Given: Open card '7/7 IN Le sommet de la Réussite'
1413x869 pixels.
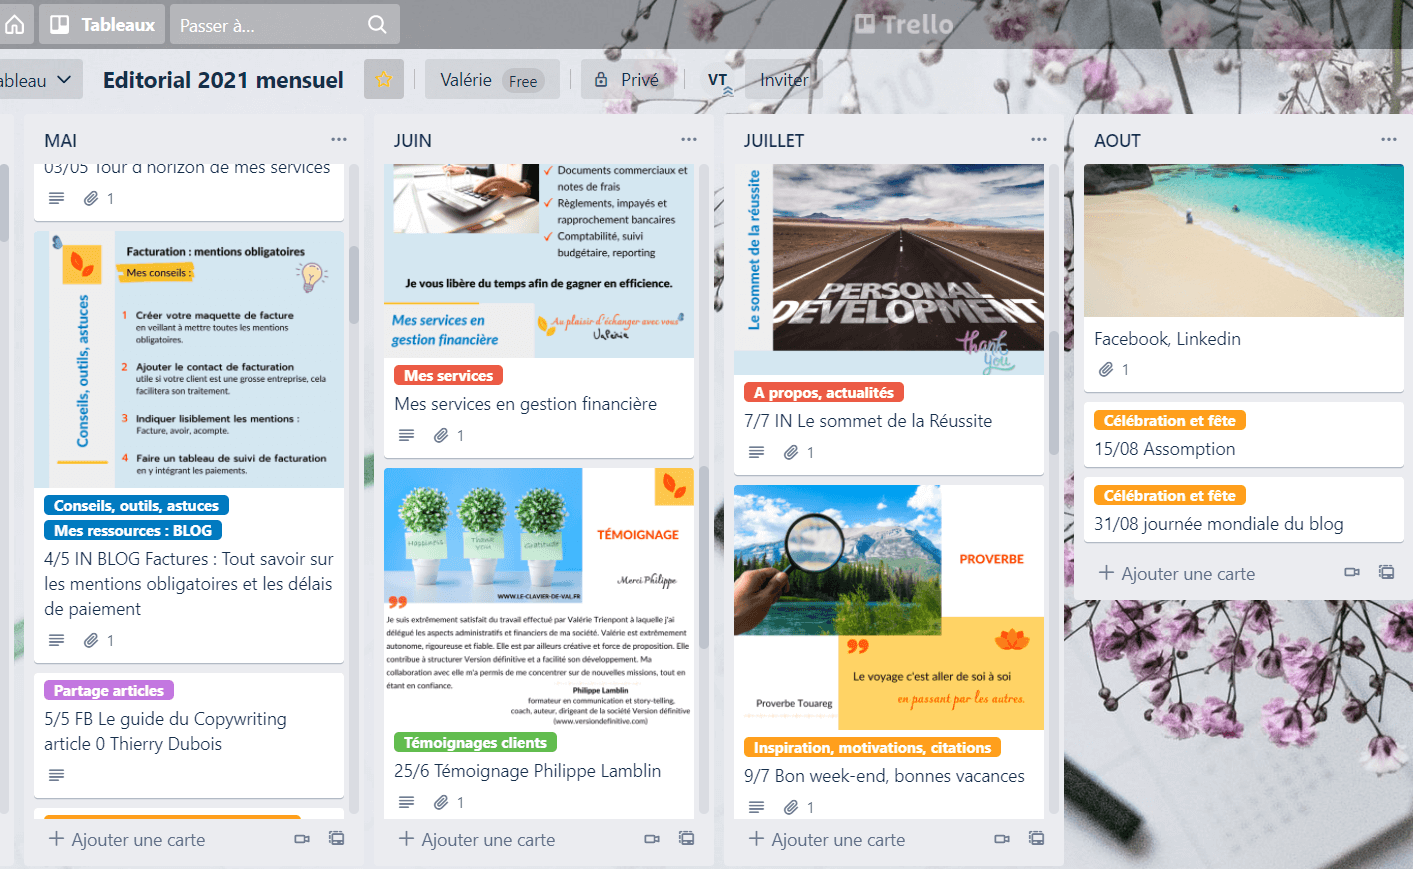Looking at the screenshot, I should tap(868, 421).
